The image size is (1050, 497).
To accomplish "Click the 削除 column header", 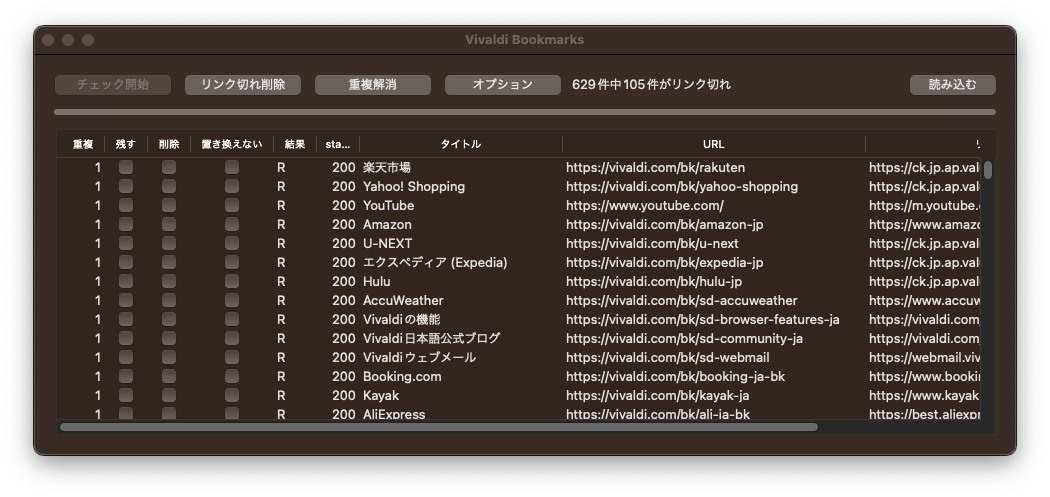I will pos(169,144).
